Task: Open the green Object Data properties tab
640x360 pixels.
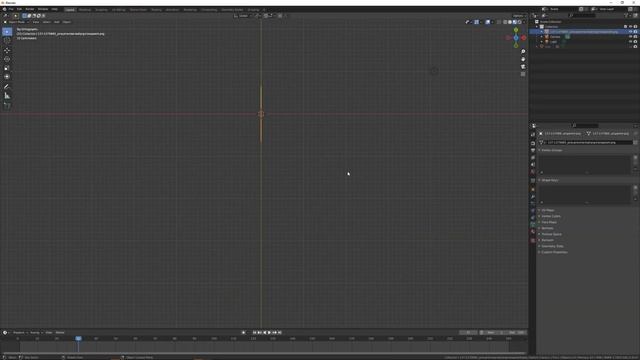Action: click(533, 224)
